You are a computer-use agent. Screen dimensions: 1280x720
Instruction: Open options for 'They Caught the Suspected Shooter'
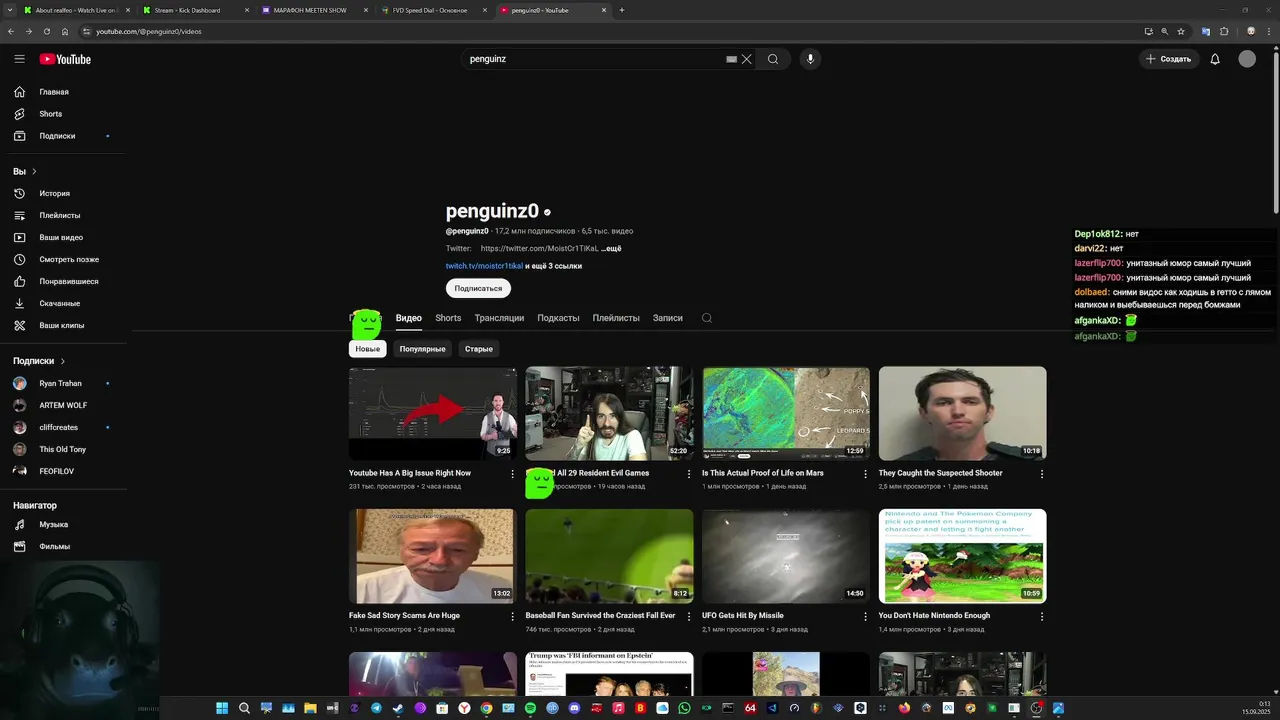[x=1042, y=474]
